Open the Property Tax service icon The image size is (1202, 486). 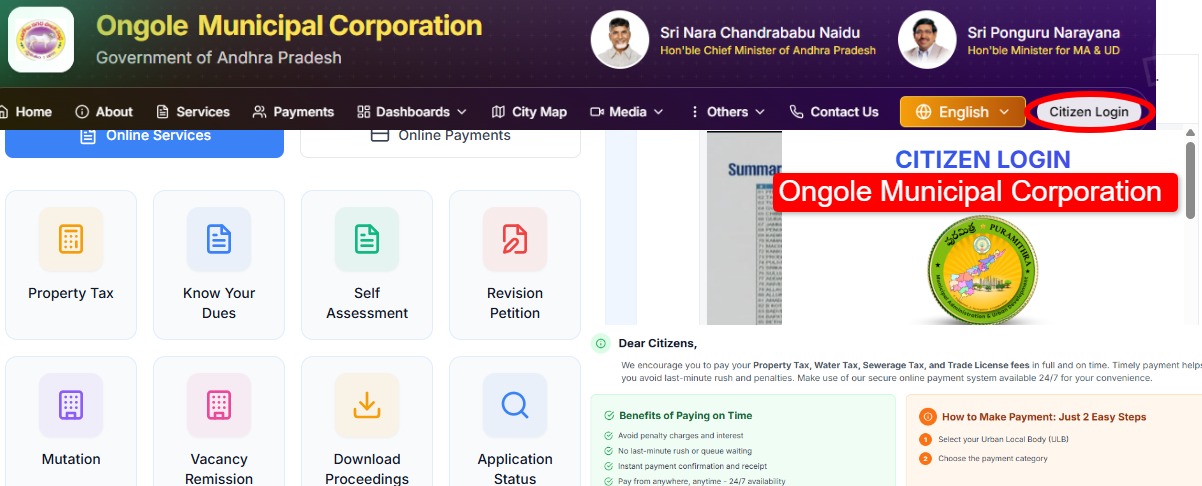tap(71, 239)
